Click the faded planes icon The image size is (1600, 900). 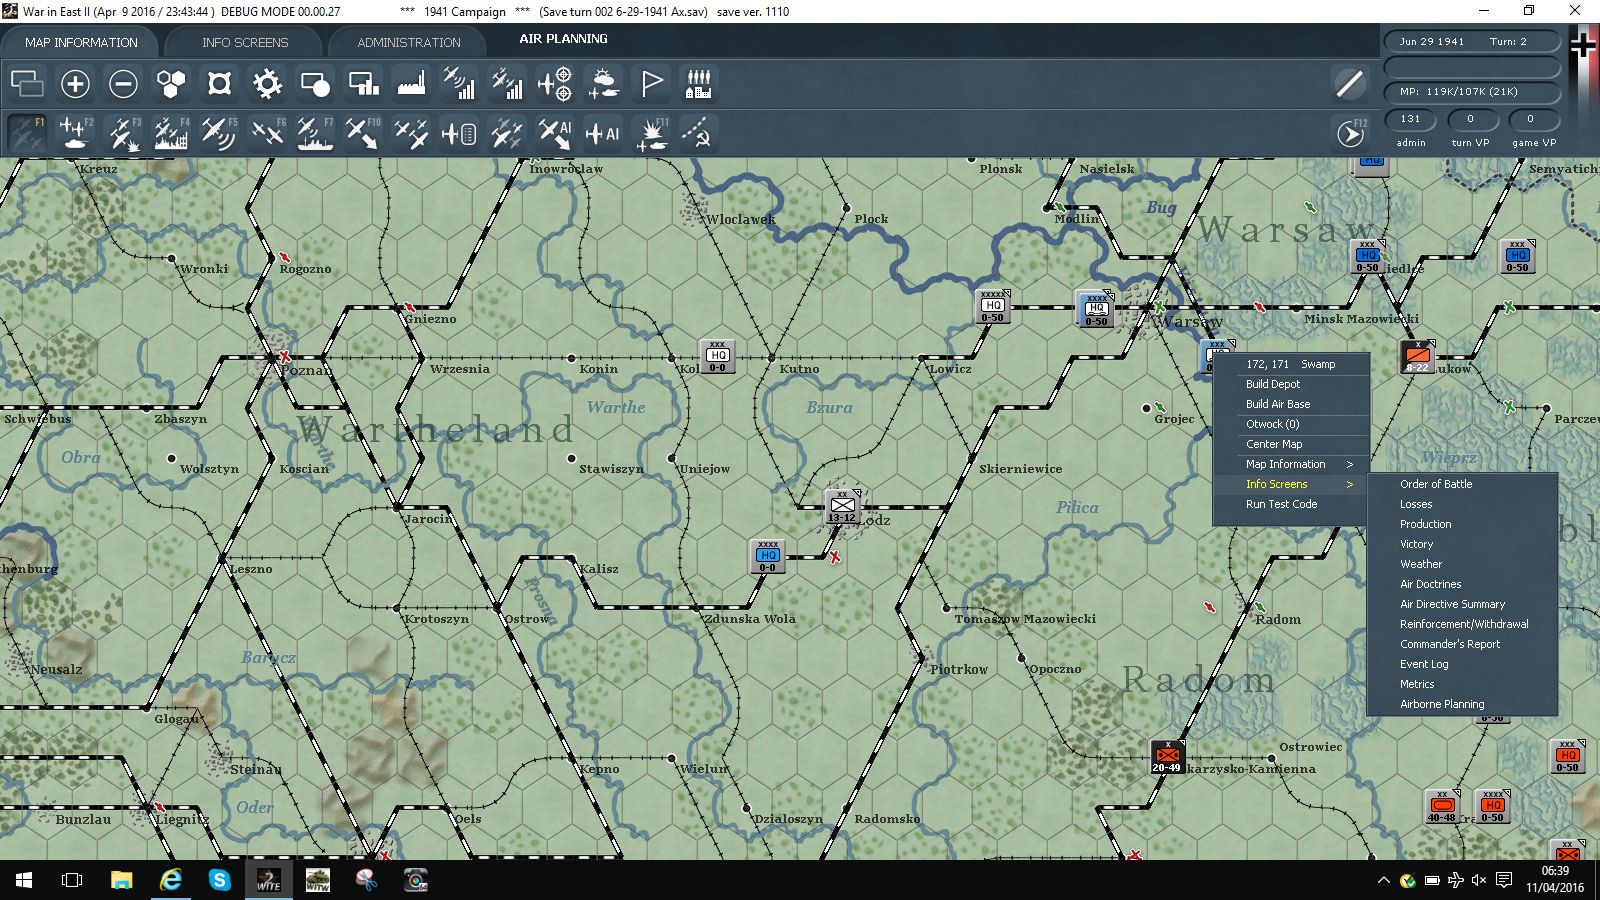(x=507, y=133)
